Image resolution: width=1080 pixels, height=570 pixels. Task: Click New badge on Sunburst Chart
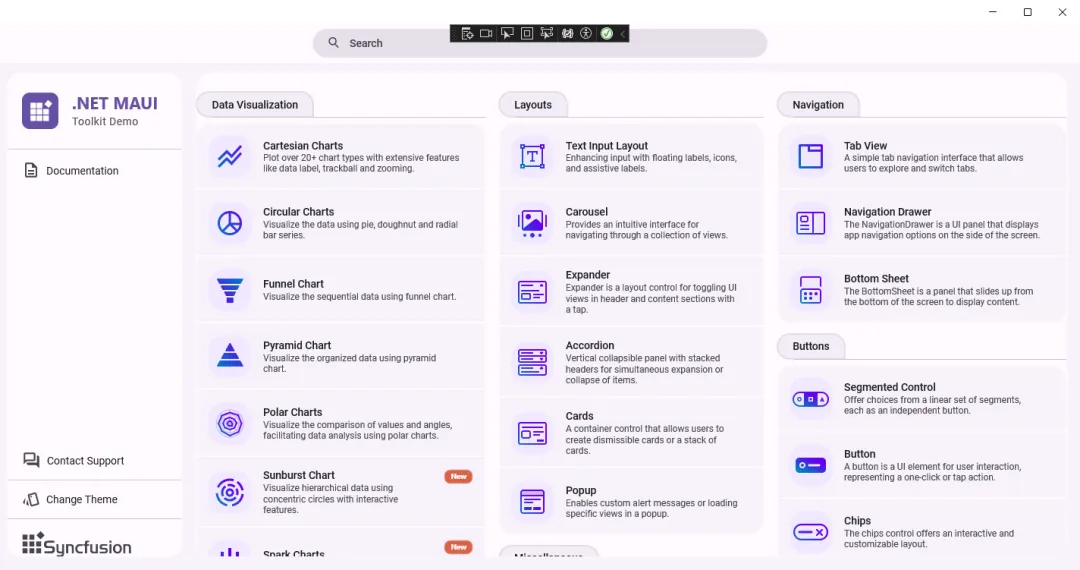tap(458, 476)
